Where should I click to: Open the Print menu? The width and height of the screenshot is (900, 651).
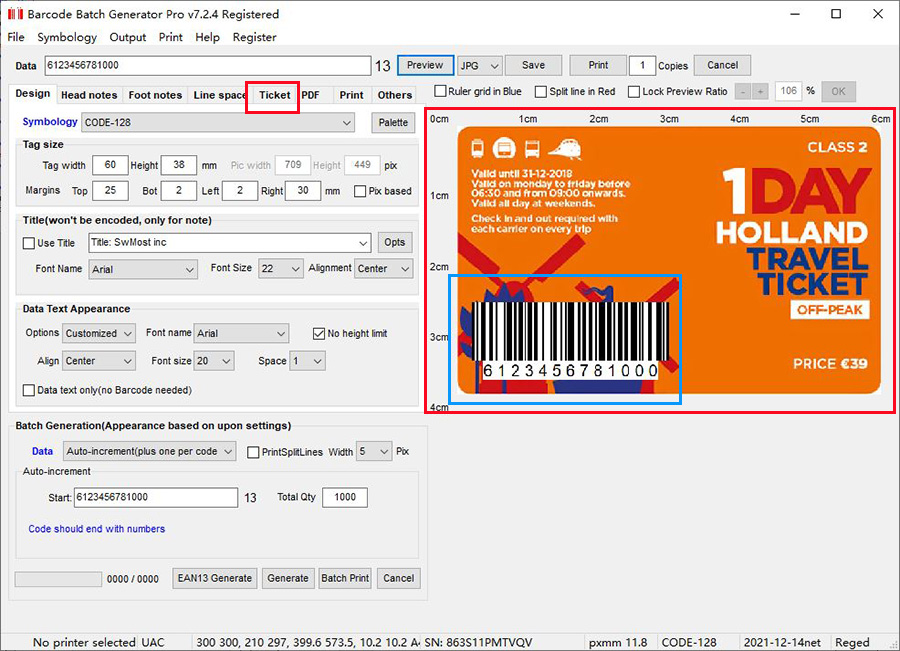click(x=170, y=37)
